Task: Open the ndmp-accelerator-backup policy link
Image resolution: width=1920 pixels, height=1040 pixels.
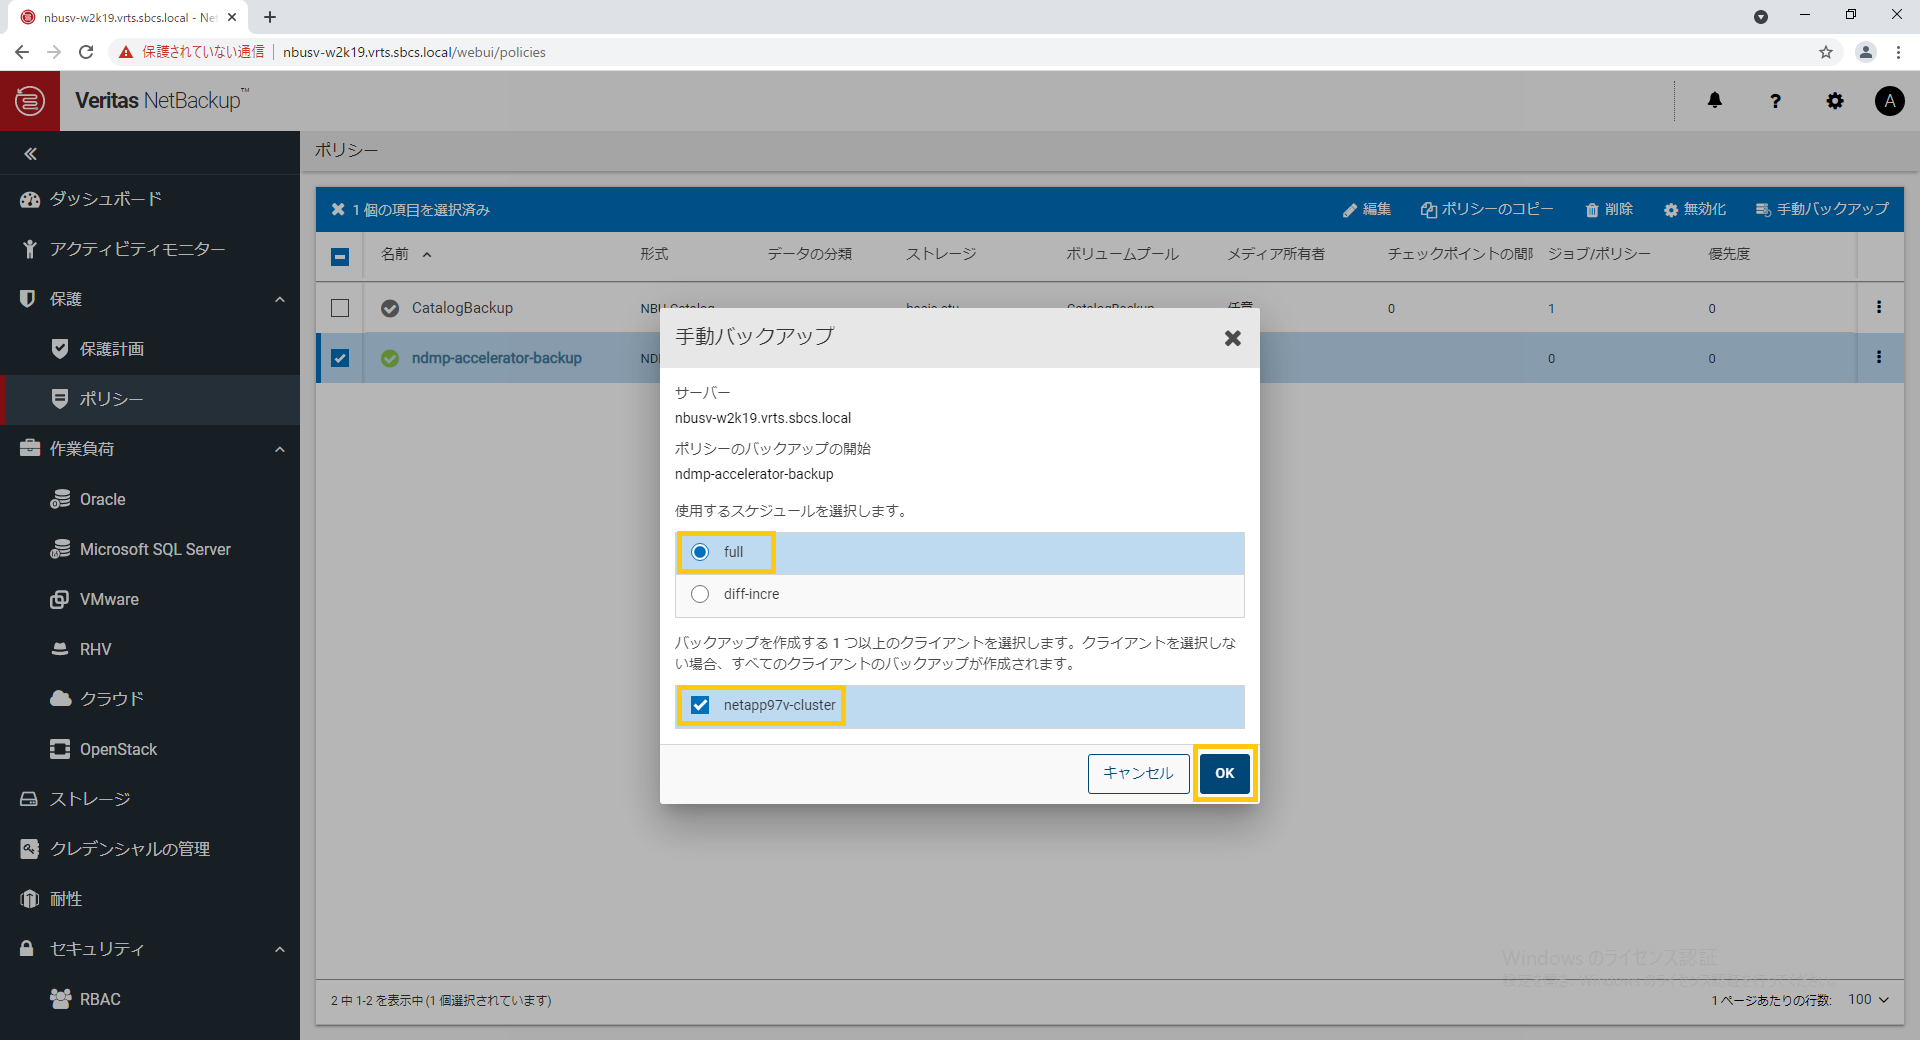Action: [x=496, y=358]
